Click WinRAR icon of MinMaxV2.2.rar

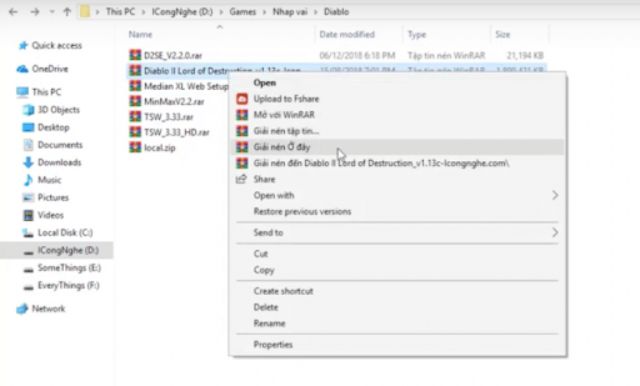[135, 101]
